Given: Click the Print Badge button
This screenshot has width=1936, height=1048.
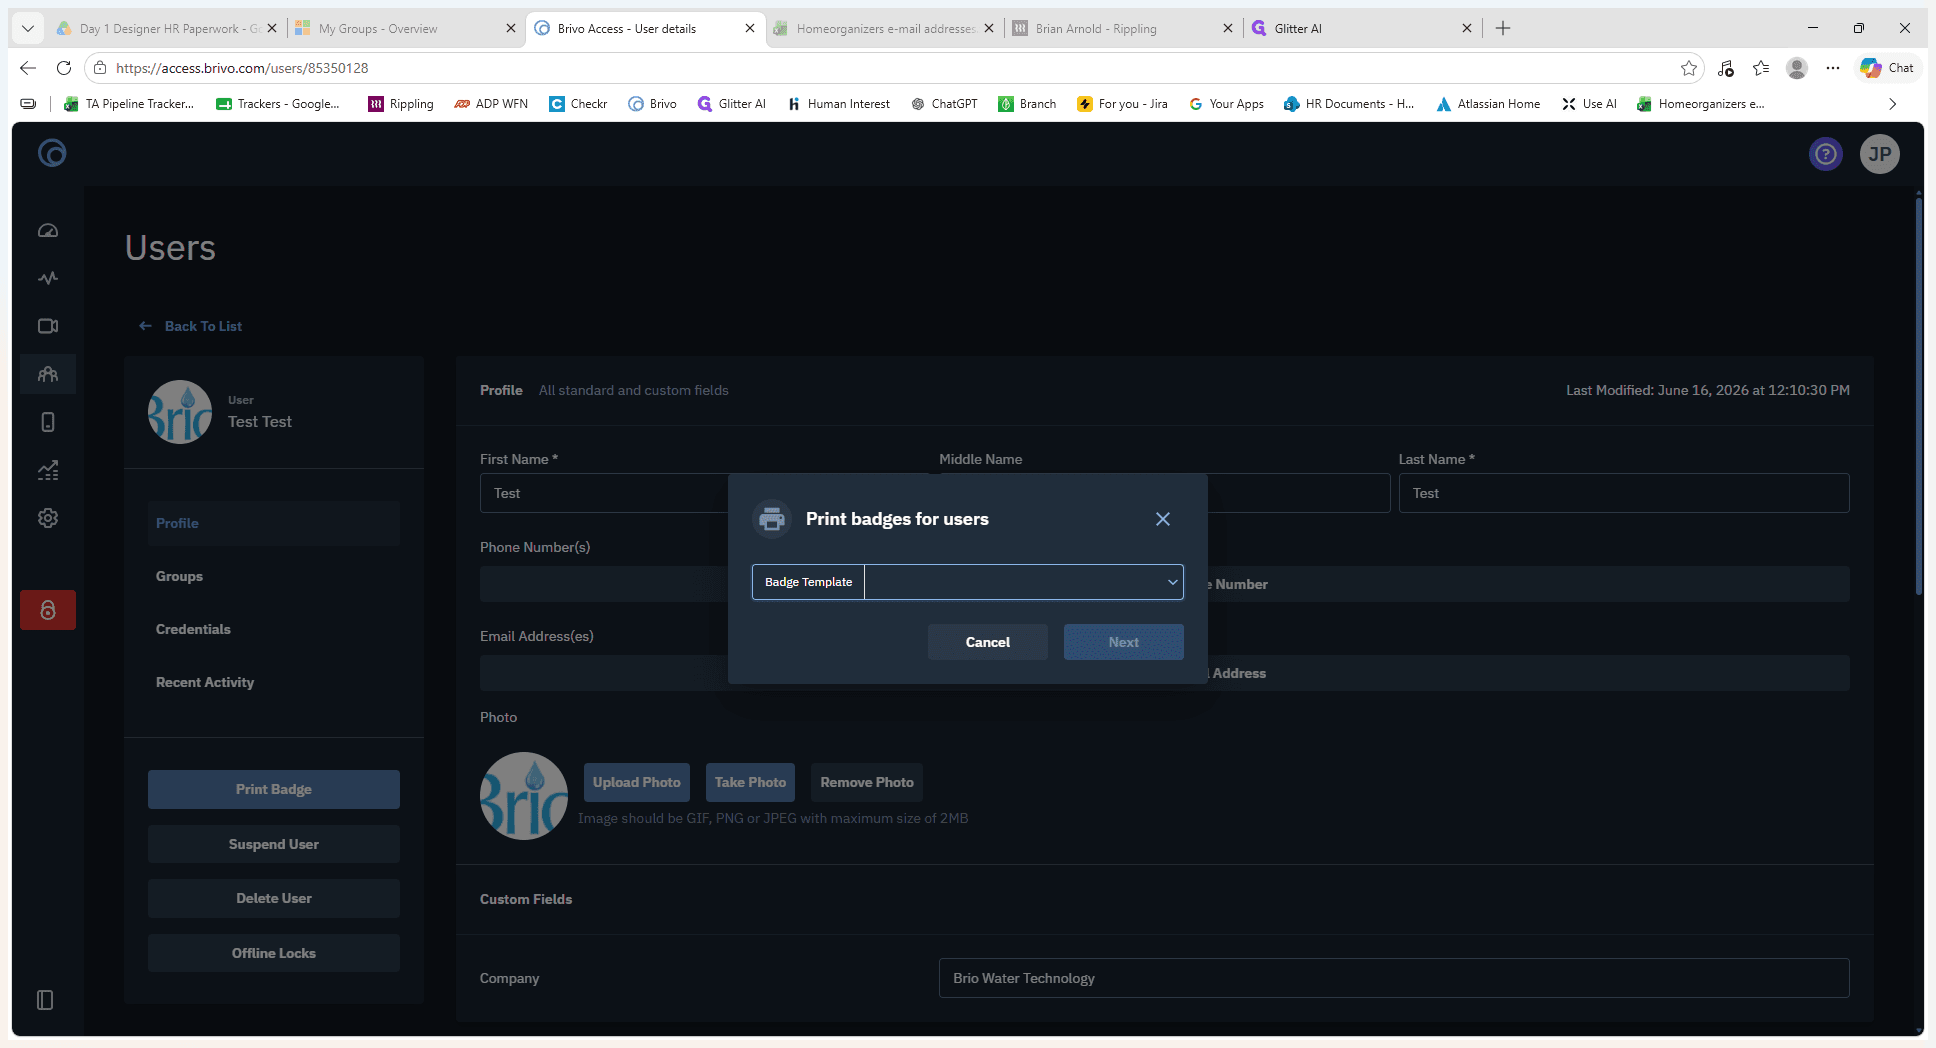Looking at the screenshot, I should click(x=274, y=789).
